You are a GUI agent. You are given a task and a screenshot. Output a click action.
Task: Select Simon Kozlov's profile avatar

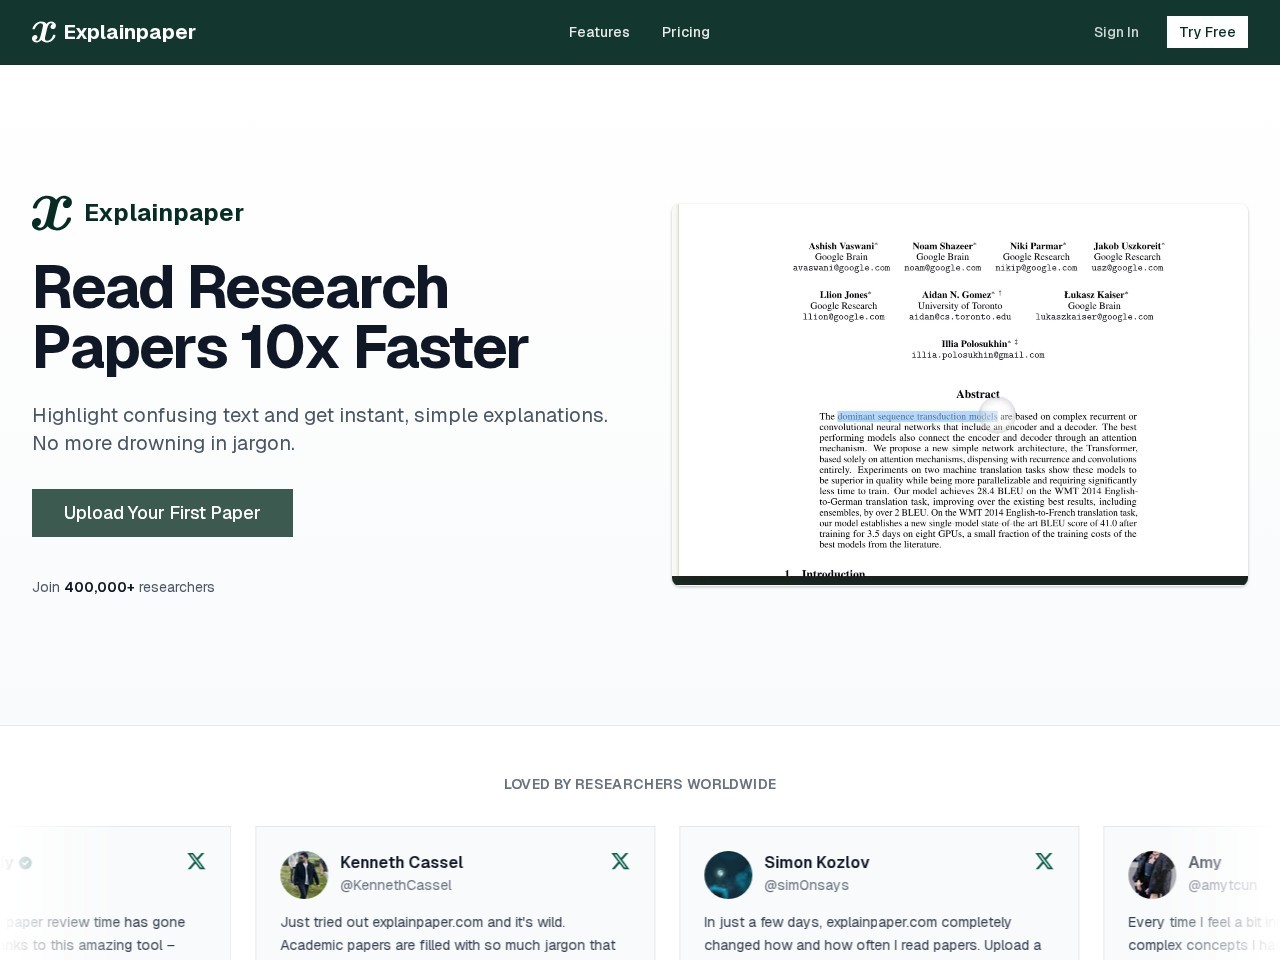pos(728,875)
